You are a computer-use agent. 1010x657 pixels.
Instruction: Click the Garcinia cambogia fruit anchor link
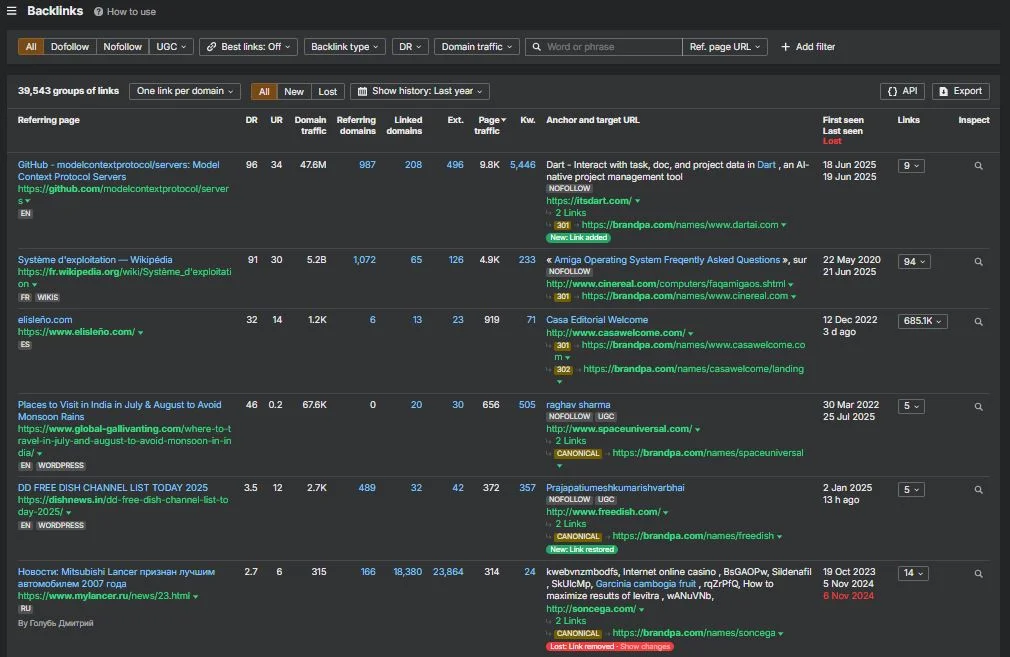click(x=645, y=584)
